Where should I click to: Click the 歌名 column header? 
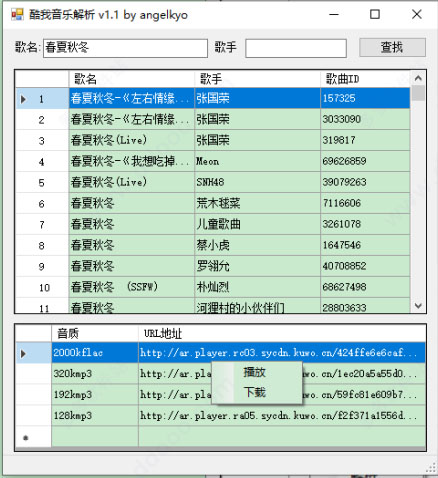tap(132, 79)
